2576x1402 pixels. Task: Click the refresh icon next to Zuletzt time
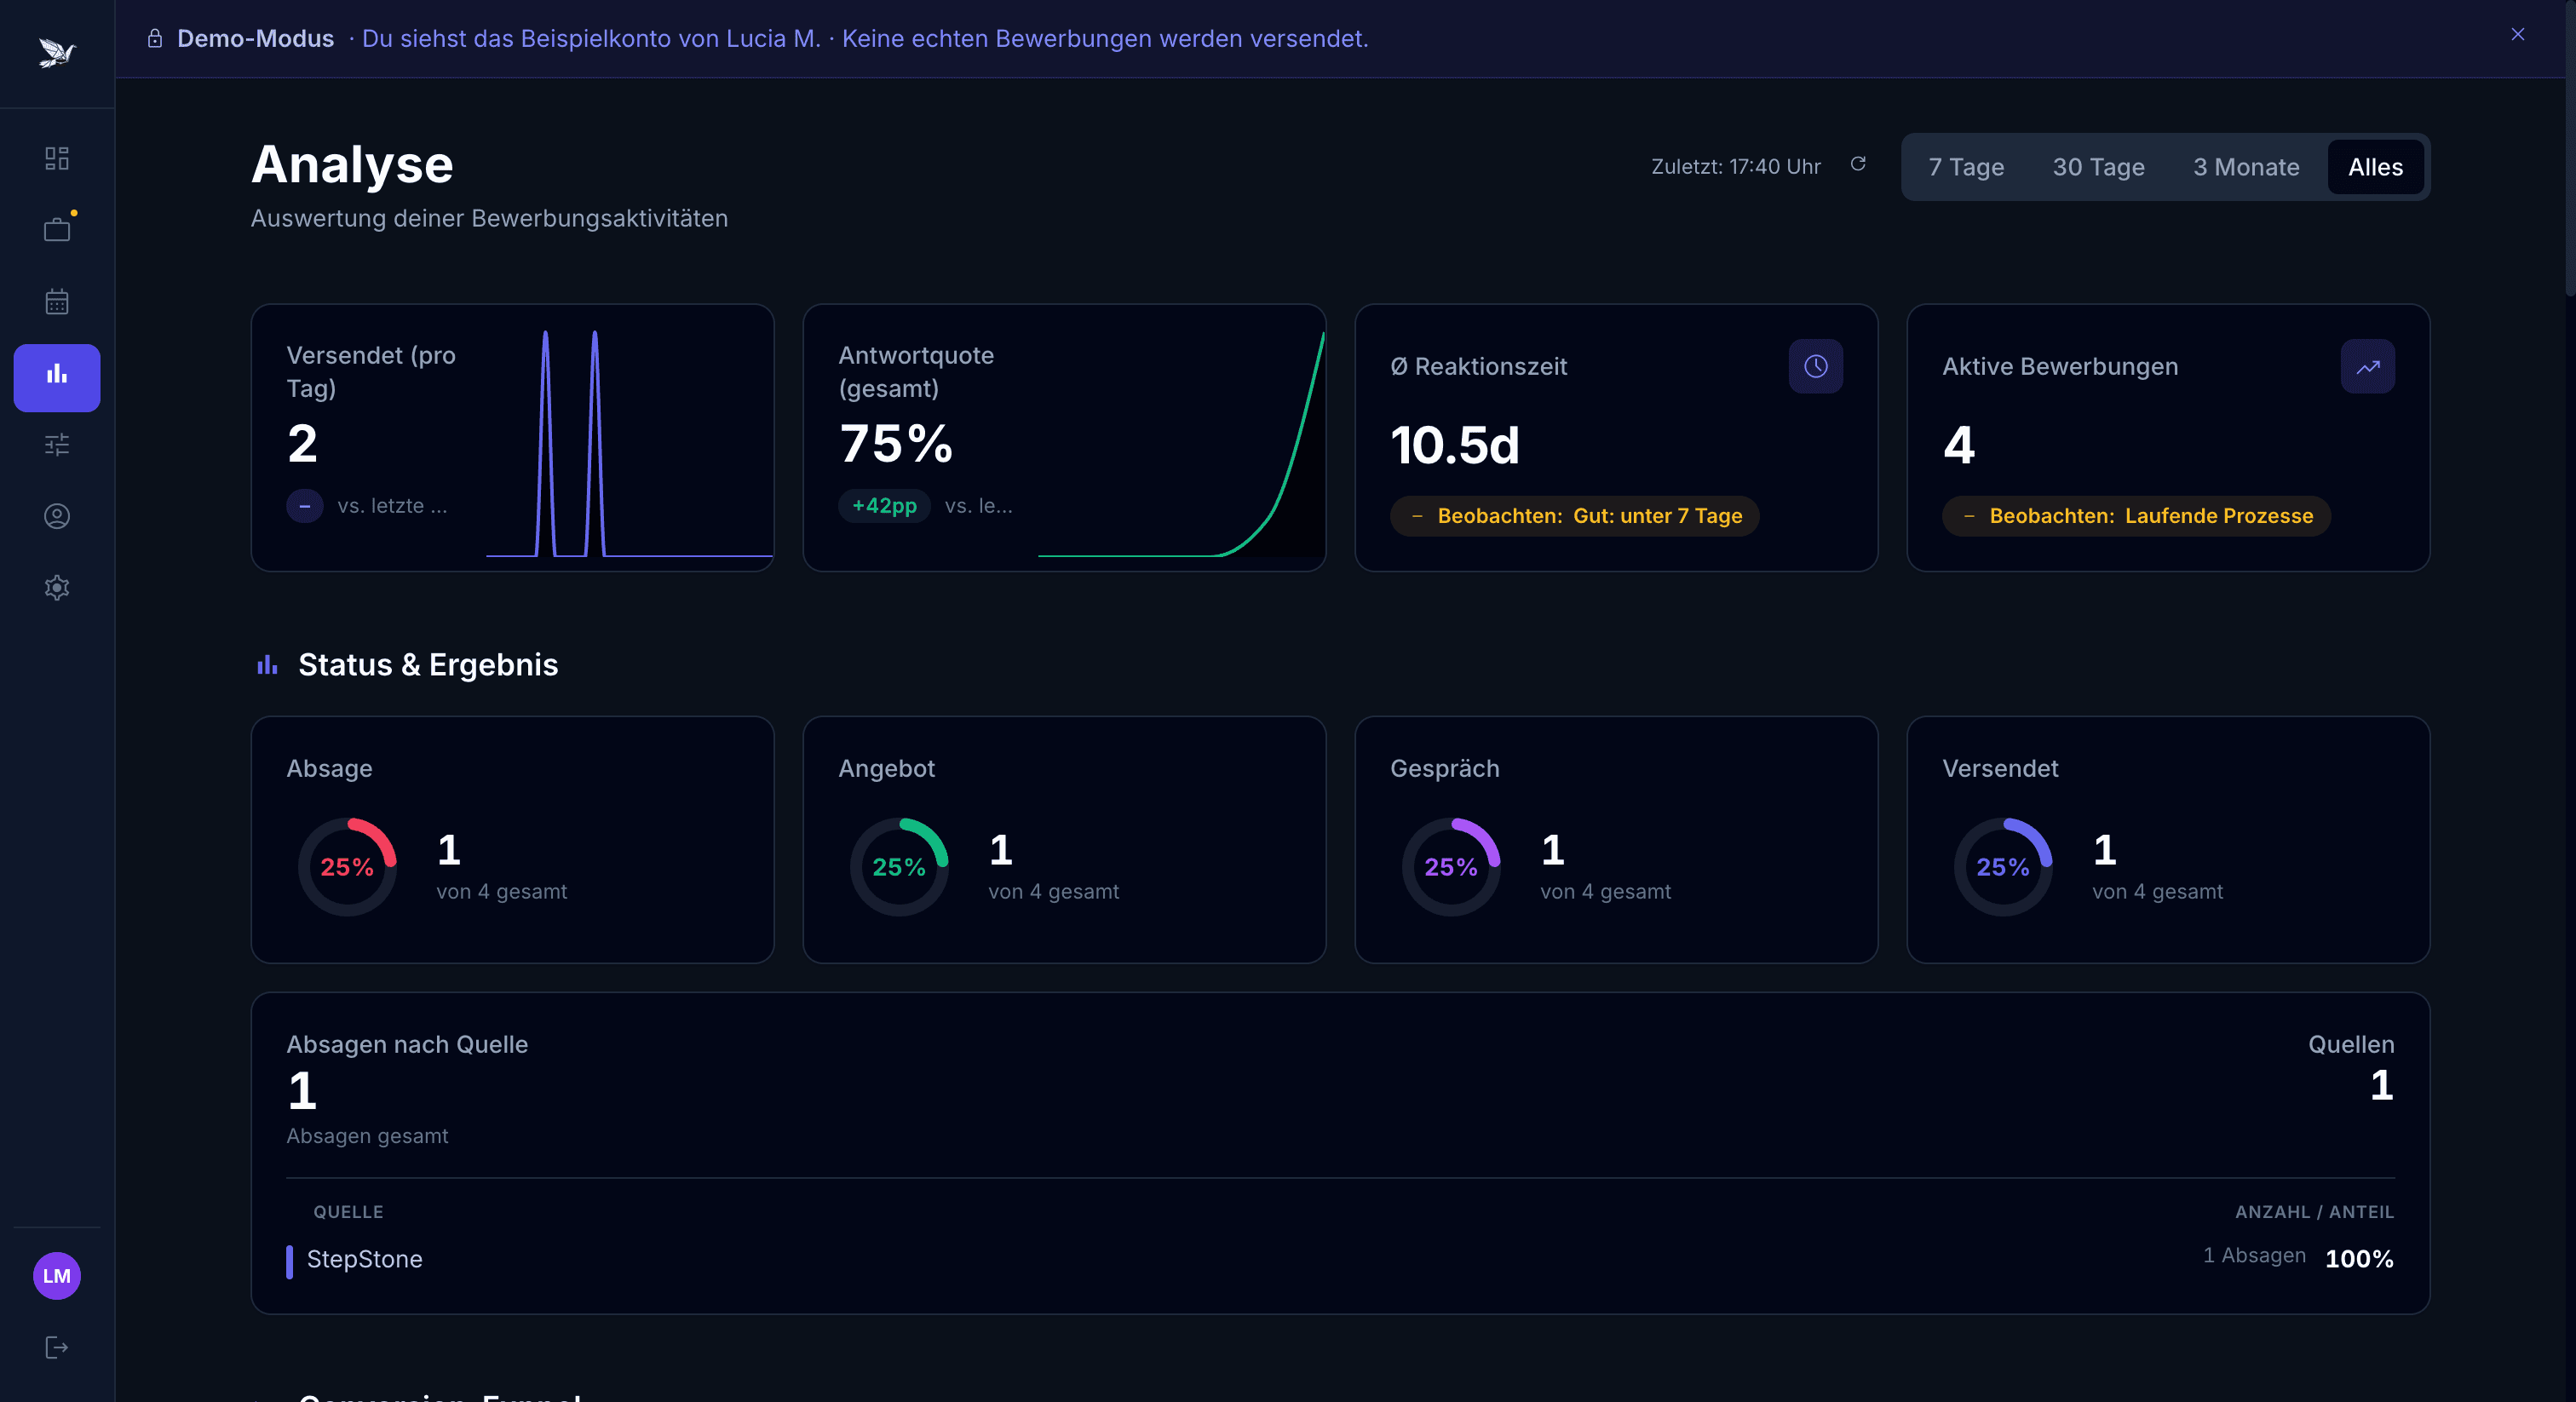pos(1858,164)
